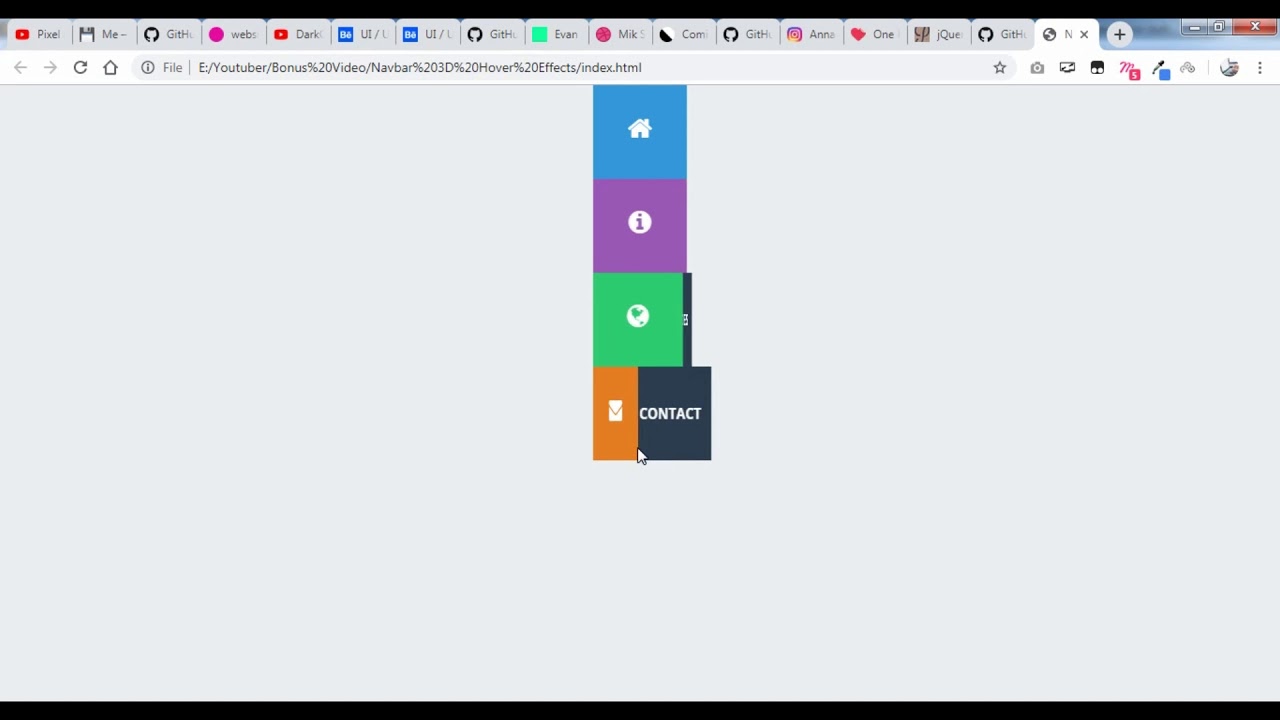Screen dimensions: 1280x720
Task: Close the active tab
Action: click(x=1083, y=34)
